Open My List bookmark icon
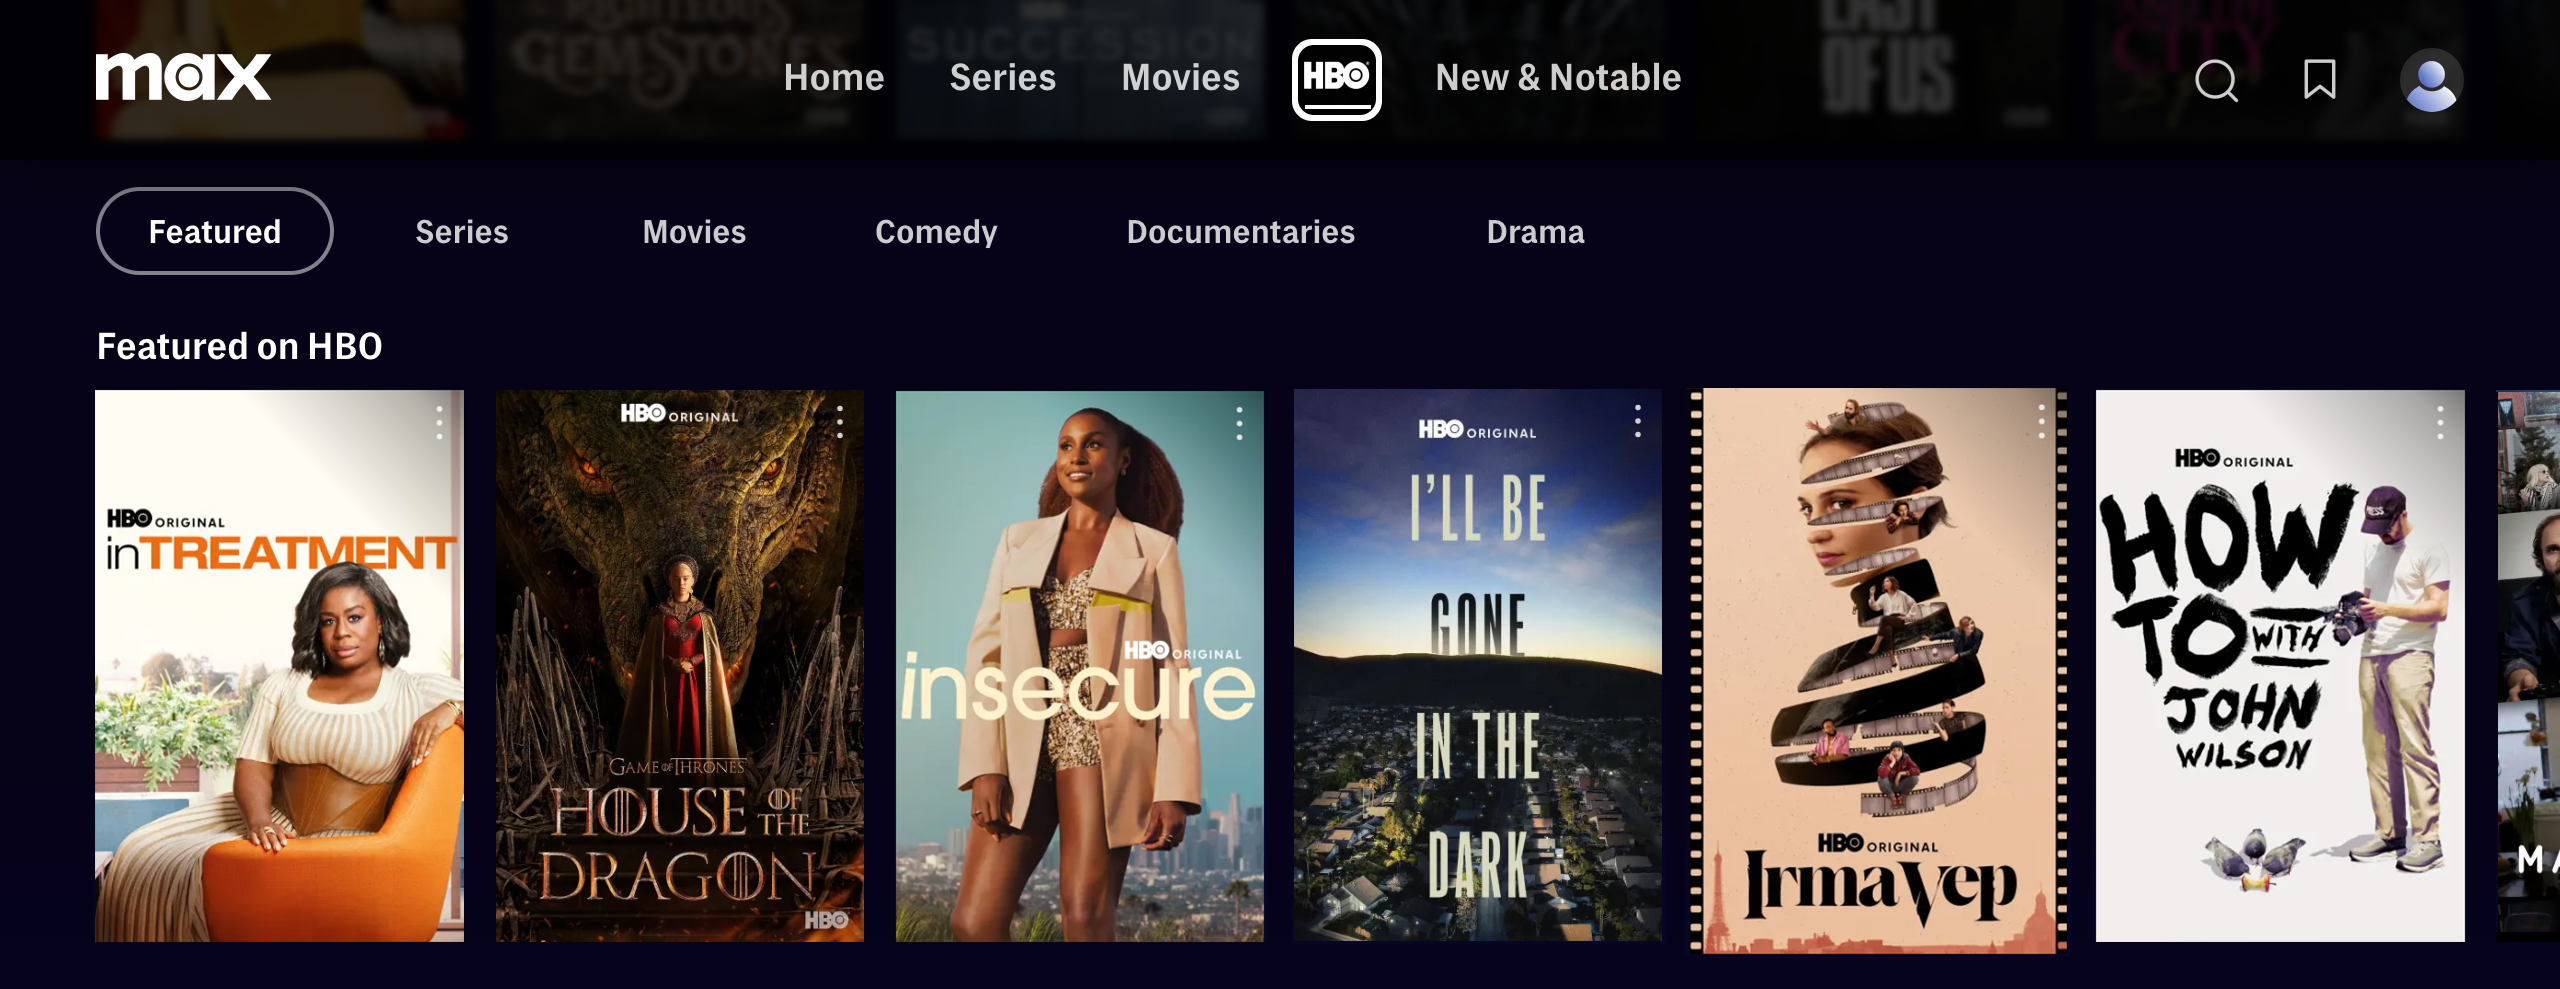This screenshot has width=2560, height=989. [x=2320, y=79]
